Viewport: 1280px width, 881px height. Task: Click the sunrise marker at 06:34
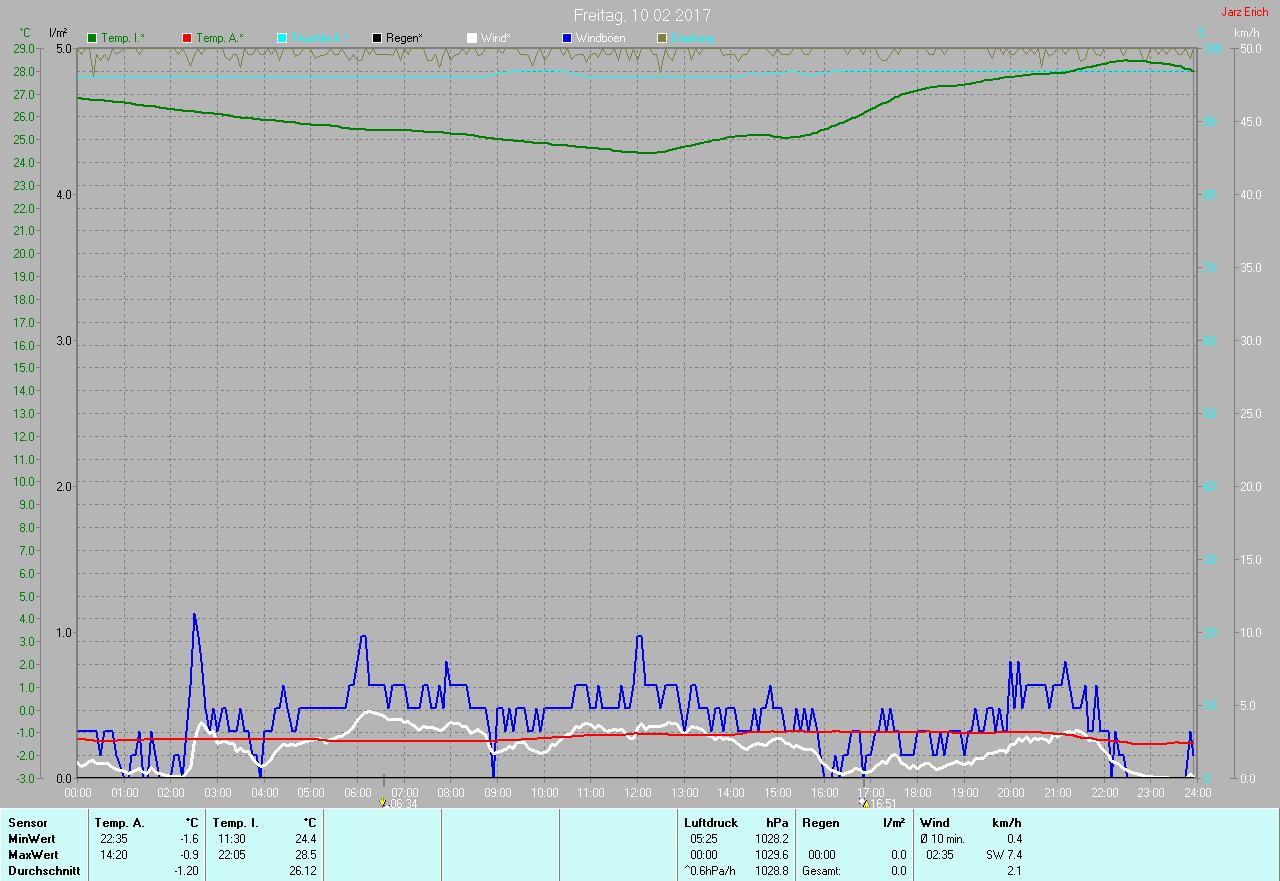click(x=383, y=802)
